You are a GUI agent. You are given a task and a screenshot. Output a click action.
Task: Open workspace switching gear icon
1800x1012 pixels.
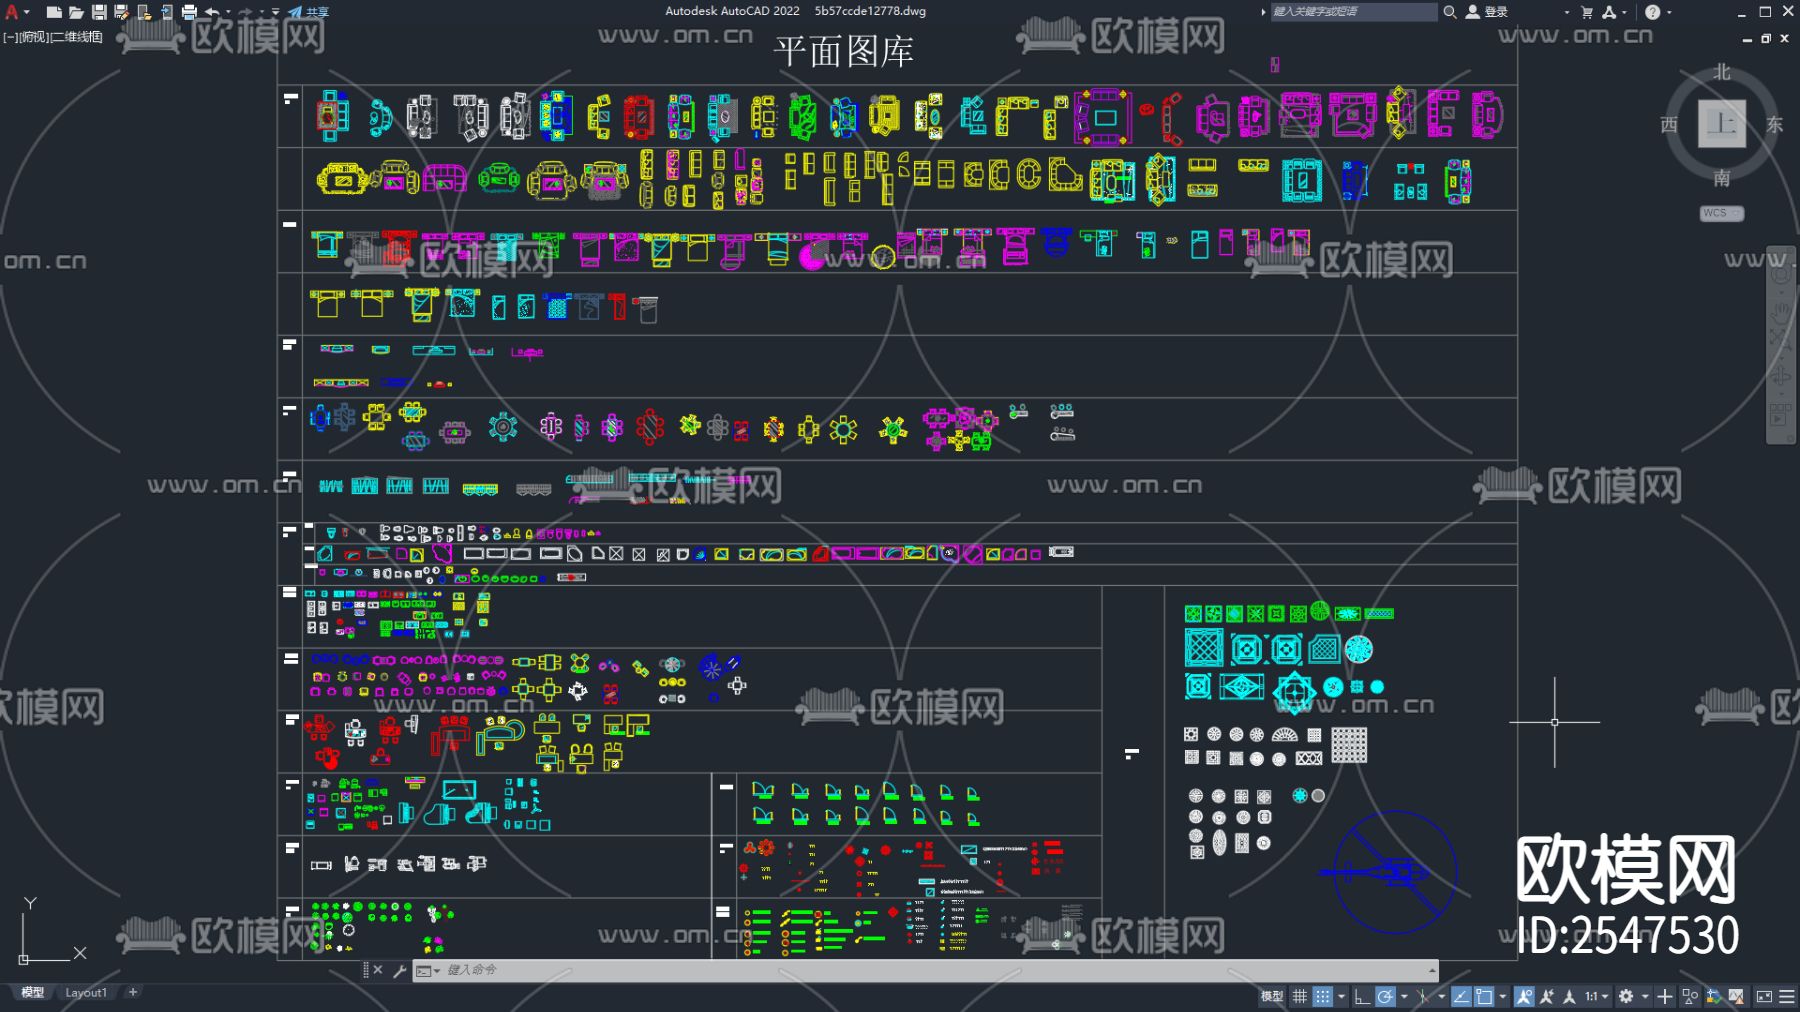click(1626, 996)
